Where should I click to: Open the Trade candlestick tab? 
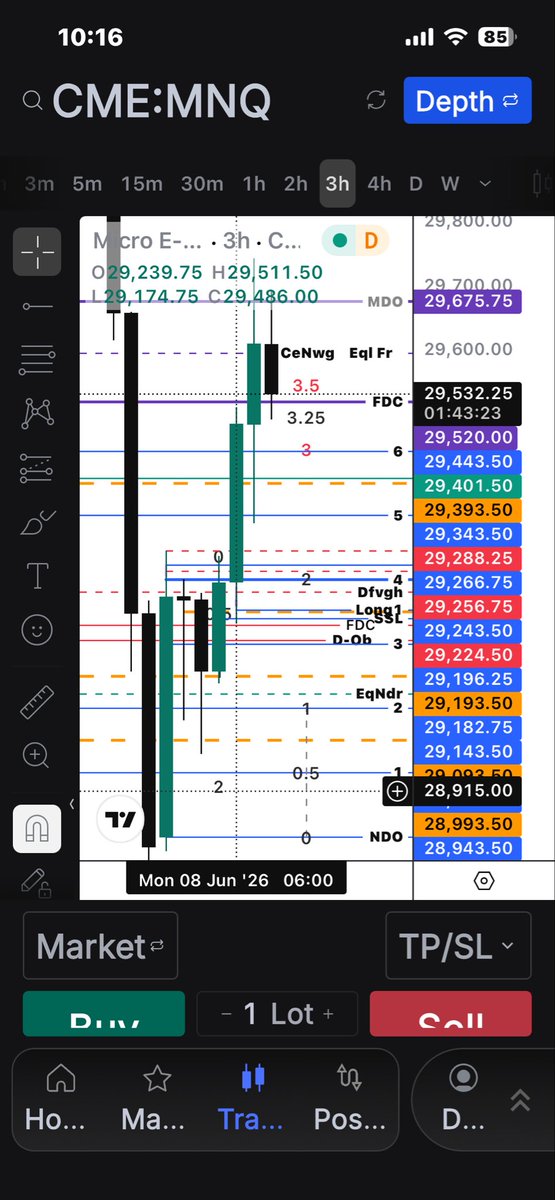(x=250, y=1097)
